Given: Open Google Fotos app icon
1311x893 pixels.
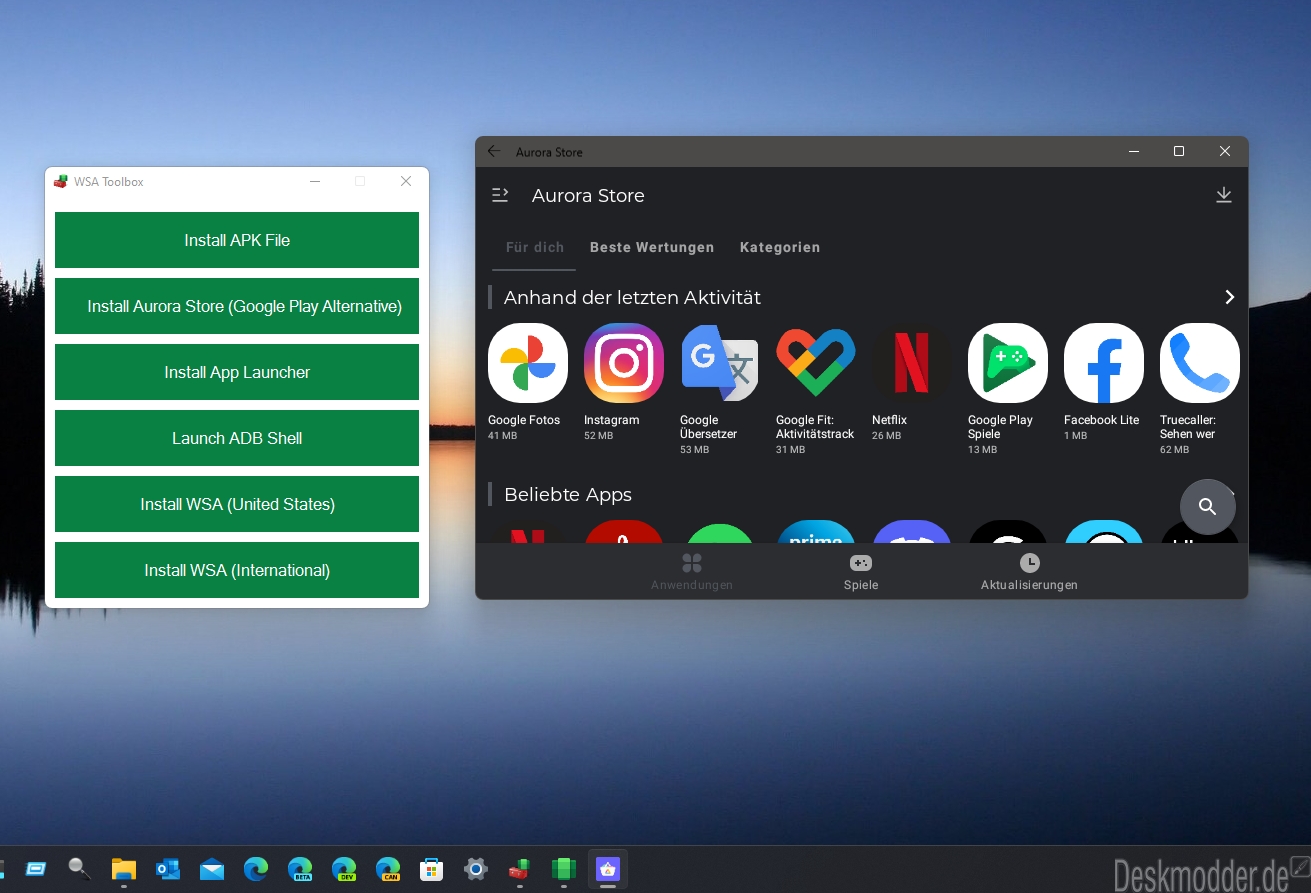Looking at the screenshot, I should coord(528,363).
